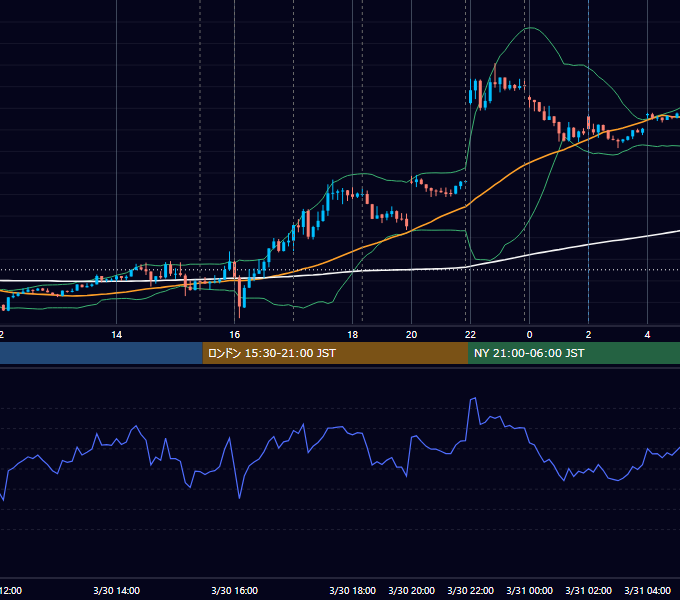680x600 pixels.
Task: Click the "3/30 18:00" date label
Action: (x=353, y=590)
